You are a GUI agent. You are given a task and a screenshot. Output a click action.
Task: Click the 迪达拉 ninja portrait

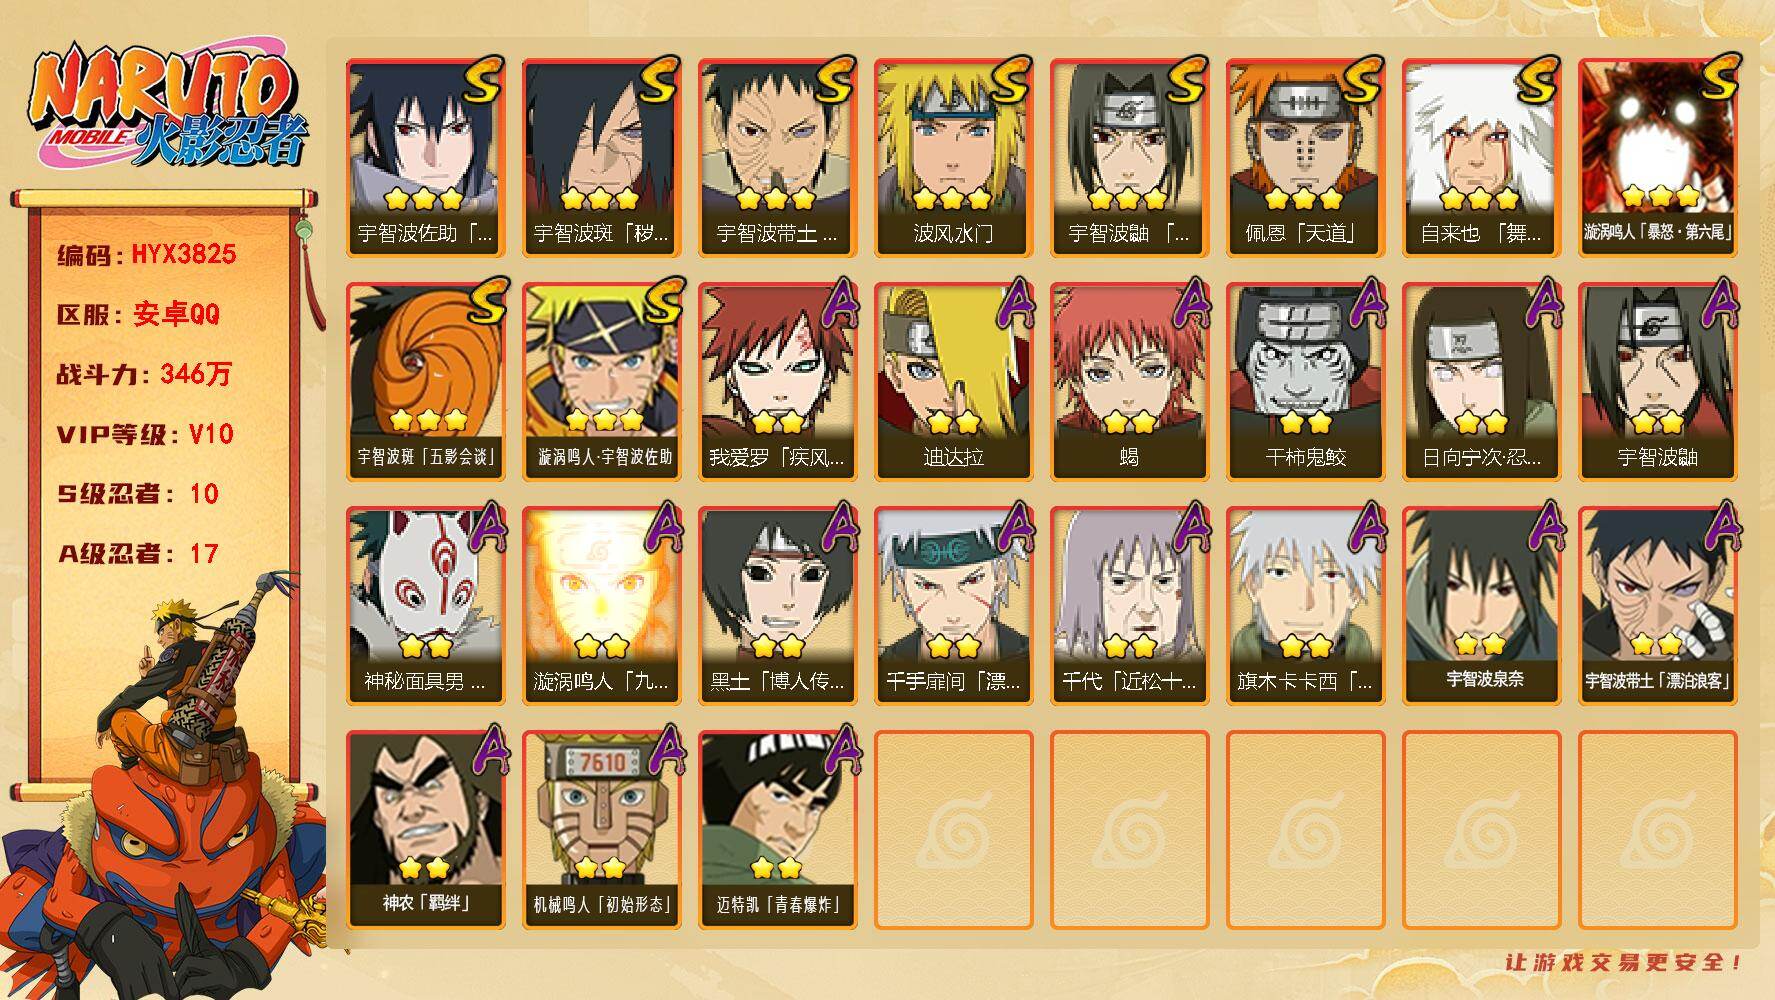(953, 382)
